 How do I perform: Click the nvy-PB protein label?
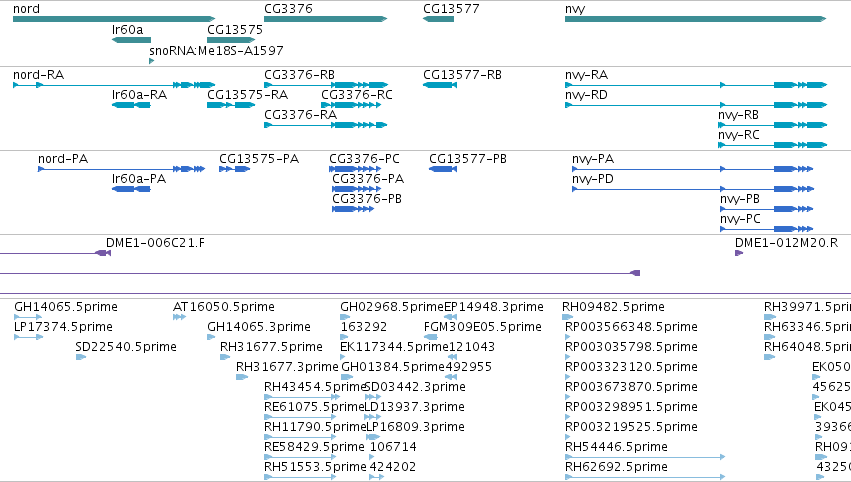point(740,199)
